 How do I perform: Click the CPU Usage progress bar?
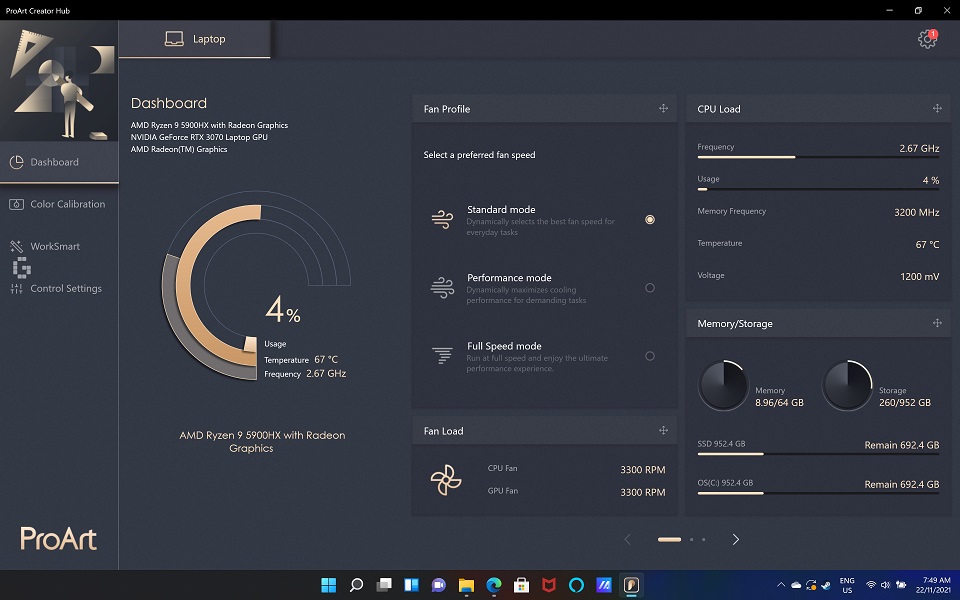(x=818, y=189)
